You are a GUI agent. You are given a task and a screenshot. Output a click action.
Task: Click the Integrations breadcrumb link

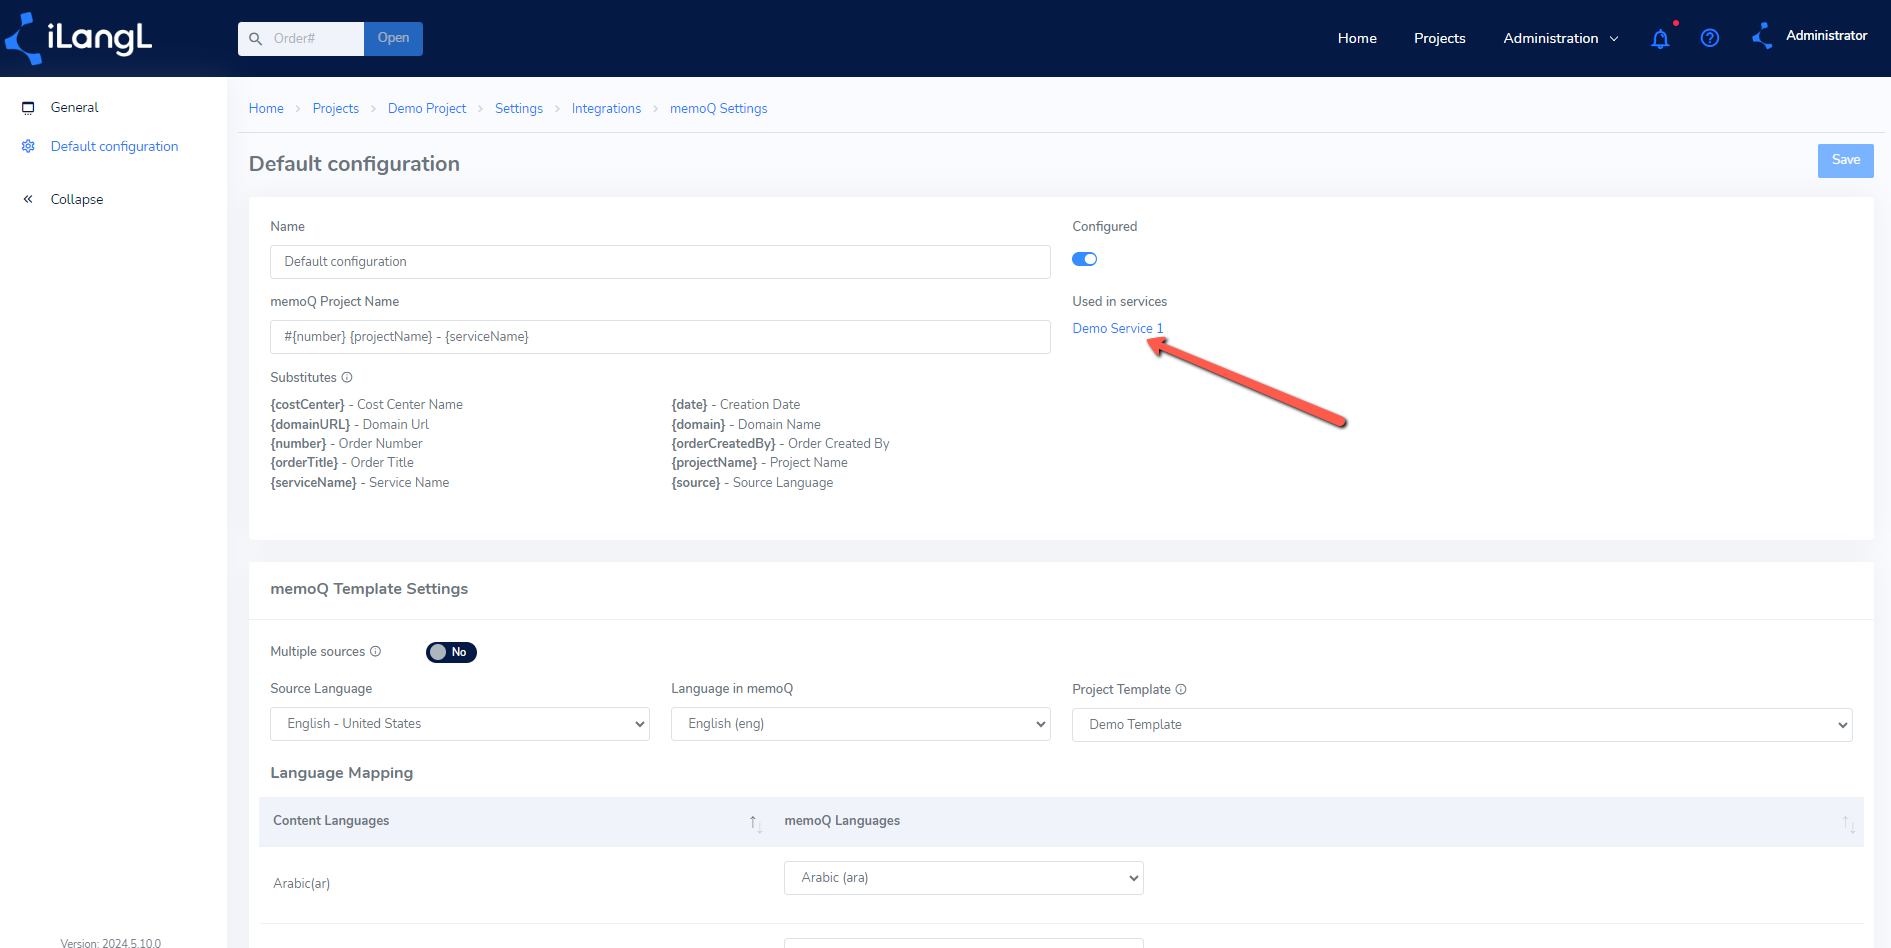coord(606,108)
